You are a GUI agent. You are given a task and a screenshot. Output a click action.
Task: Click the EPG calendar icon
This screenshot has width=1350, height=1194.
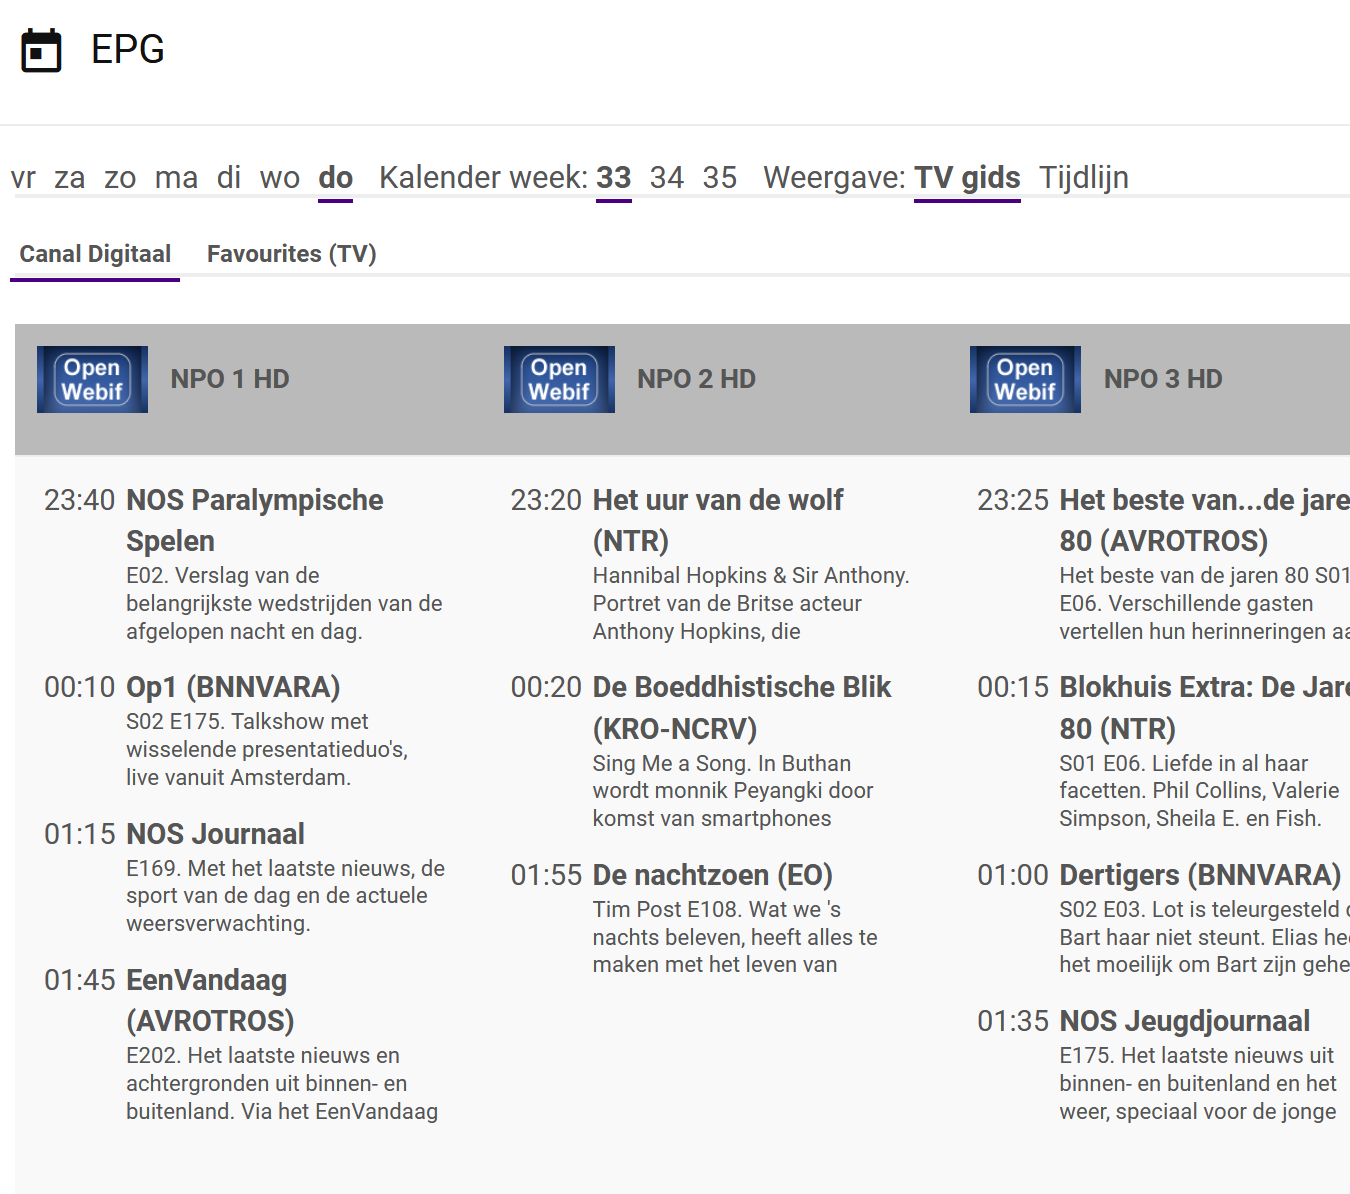click(41, 50)
